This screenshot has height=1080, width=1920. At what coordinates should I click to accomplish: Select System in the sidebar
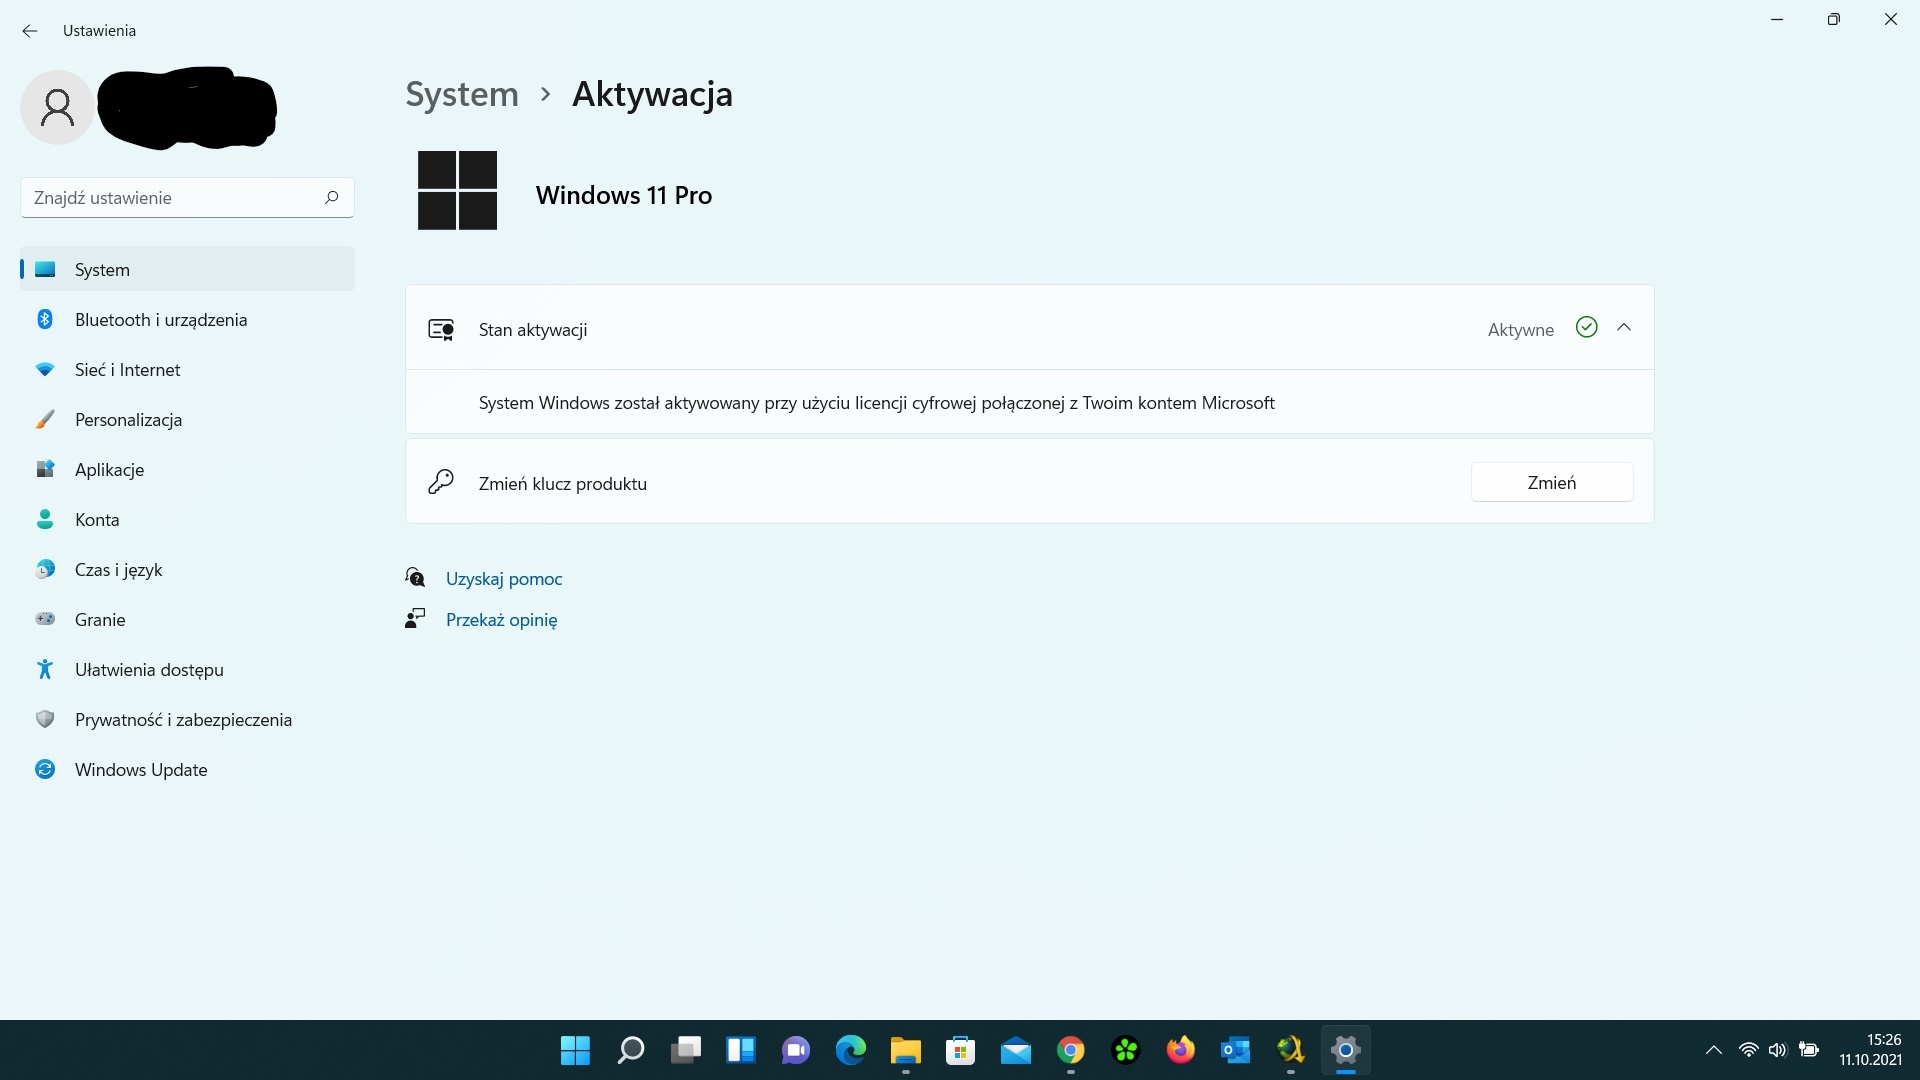[187, 269]
